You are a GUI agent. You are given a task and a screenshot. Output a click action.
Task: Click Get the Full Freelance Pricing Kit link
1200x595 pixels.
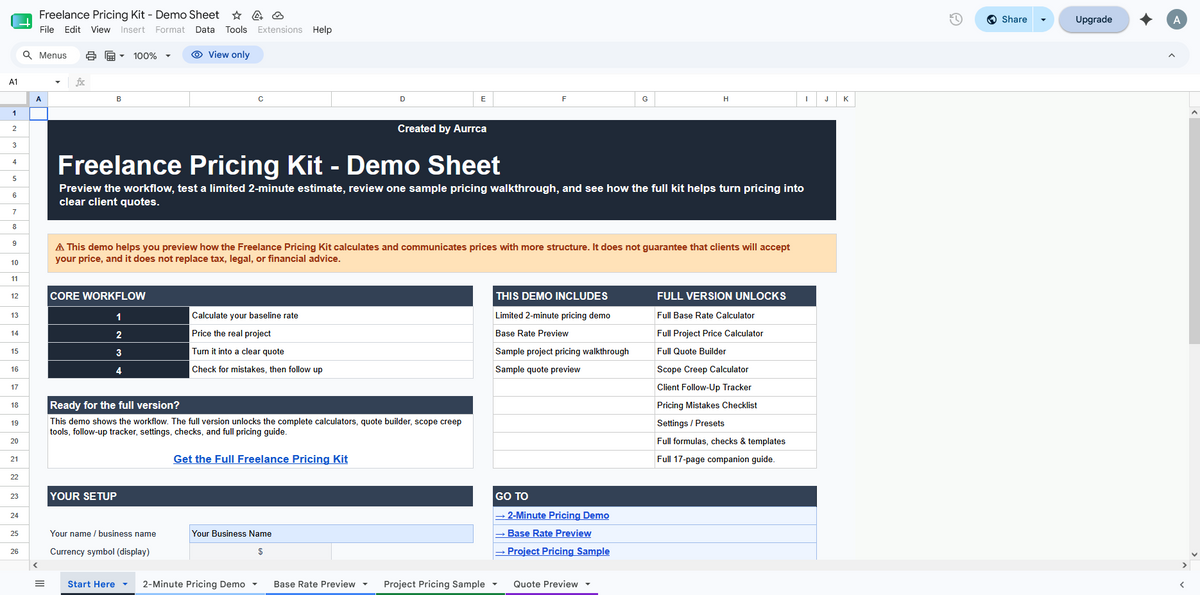(261, 459)
